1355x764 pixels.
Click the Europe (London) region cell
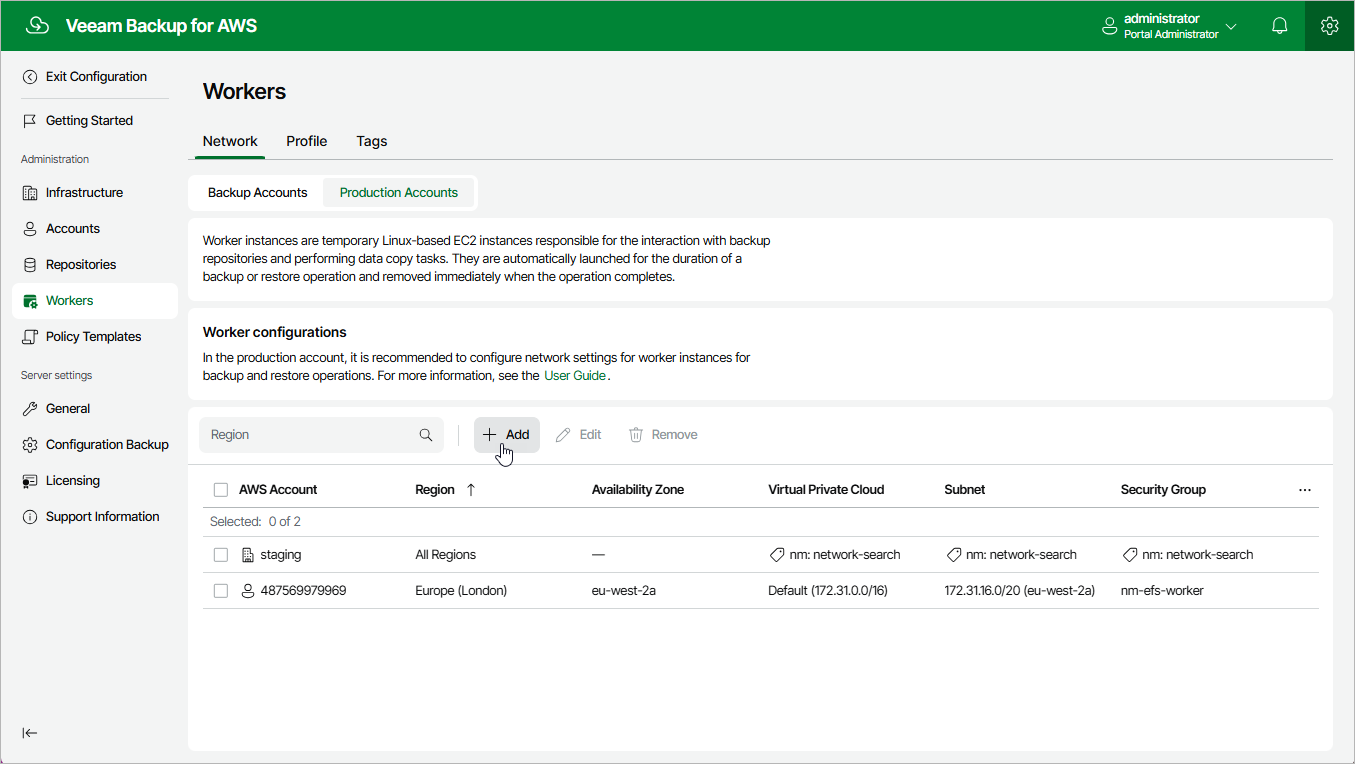click(x=461, y=591)
